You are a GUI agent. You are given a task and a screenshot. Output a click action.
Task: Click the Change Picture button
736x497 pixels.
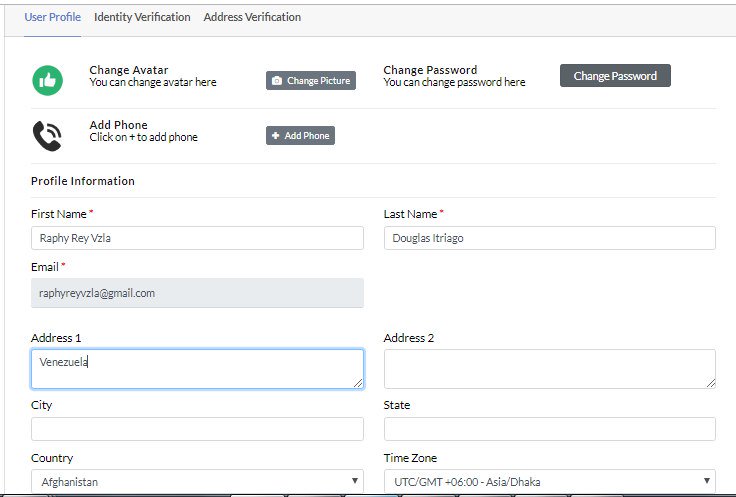coord(311,80)
